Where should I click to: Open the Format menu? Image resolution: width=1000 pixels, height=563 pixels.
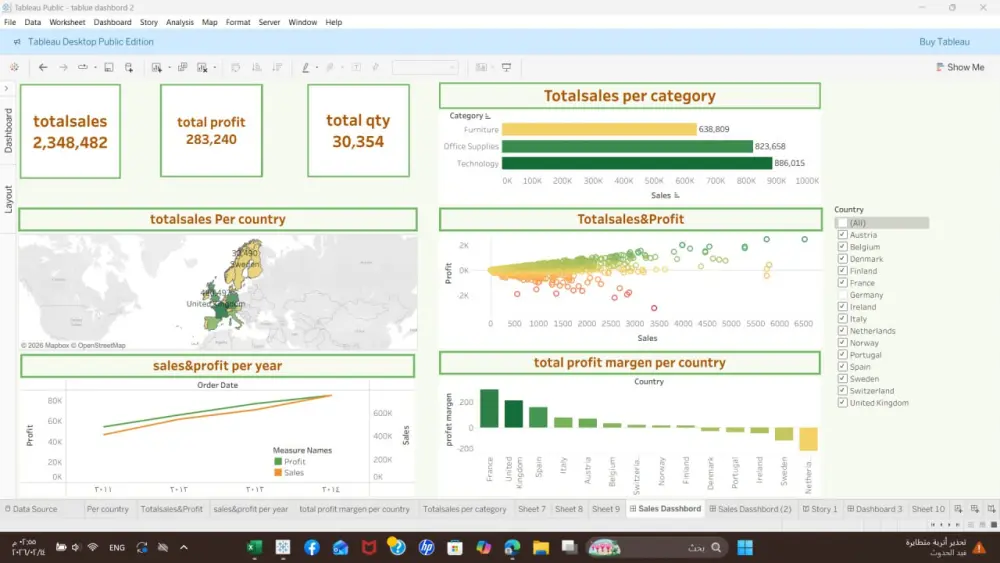point(238,22)
